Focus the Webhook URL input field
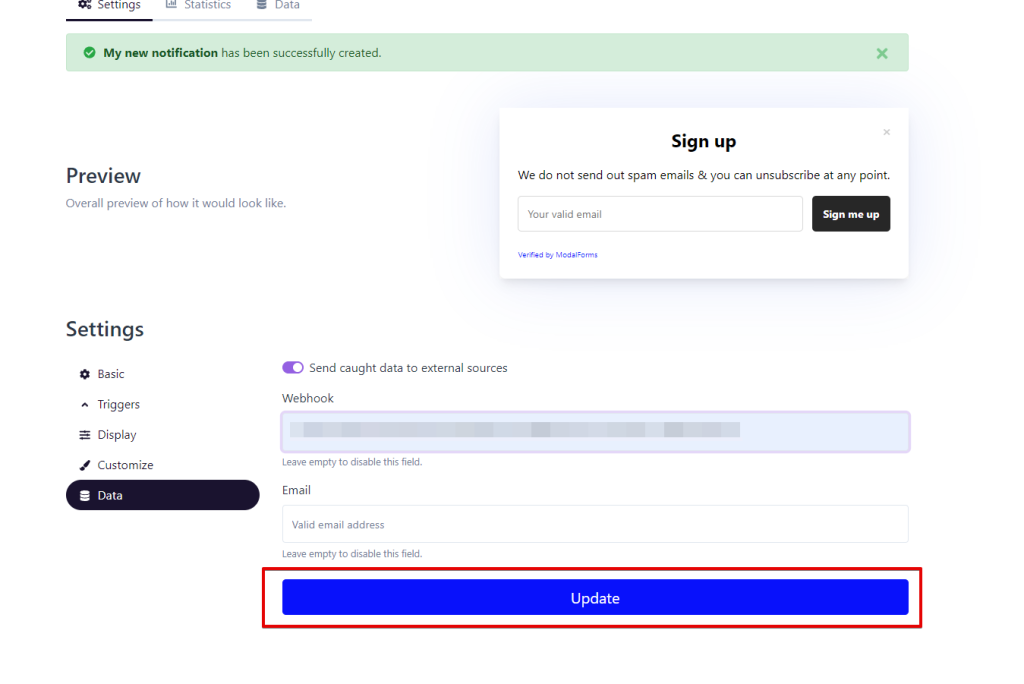This screenshot has width=1024, height=684. click(x=595, y=432)
